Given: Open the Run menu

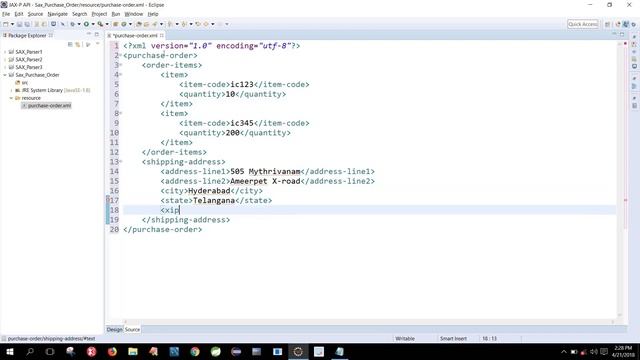Looking at the screenshot, I should coord(116,14).
